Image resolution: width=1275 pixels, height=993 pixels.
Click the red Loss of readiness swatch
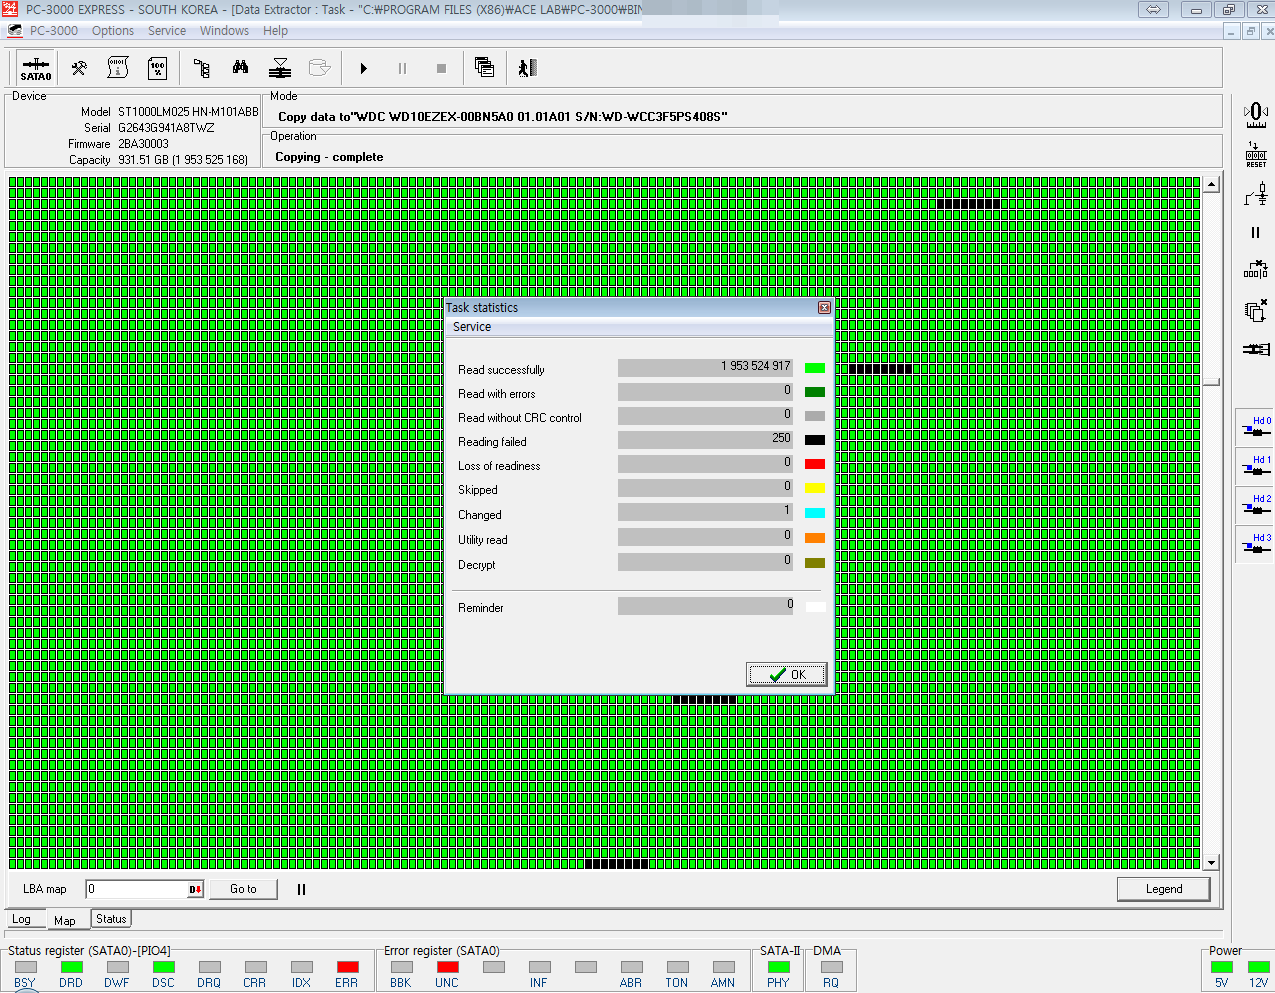815,464
